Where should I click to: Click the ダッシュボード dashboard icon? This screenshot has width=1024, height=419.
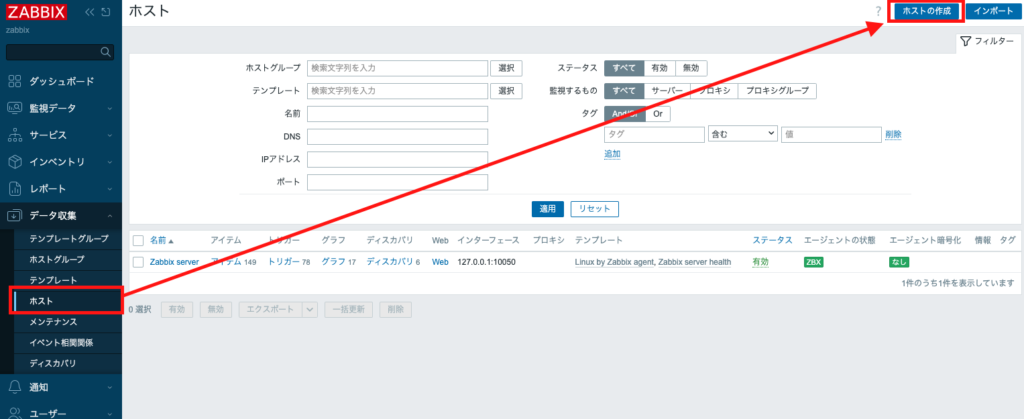click(14, 82)
